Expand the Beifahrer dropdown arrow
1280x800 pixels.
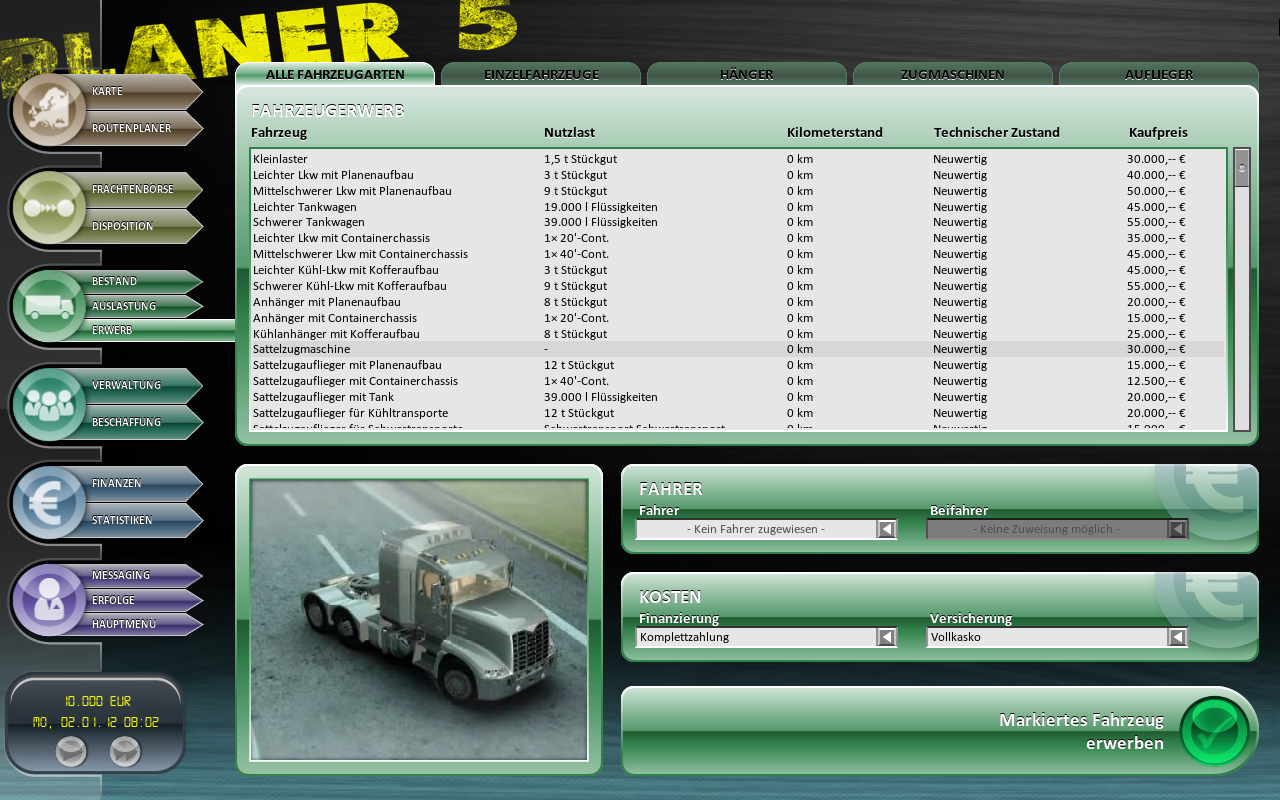pos(1177,529)
